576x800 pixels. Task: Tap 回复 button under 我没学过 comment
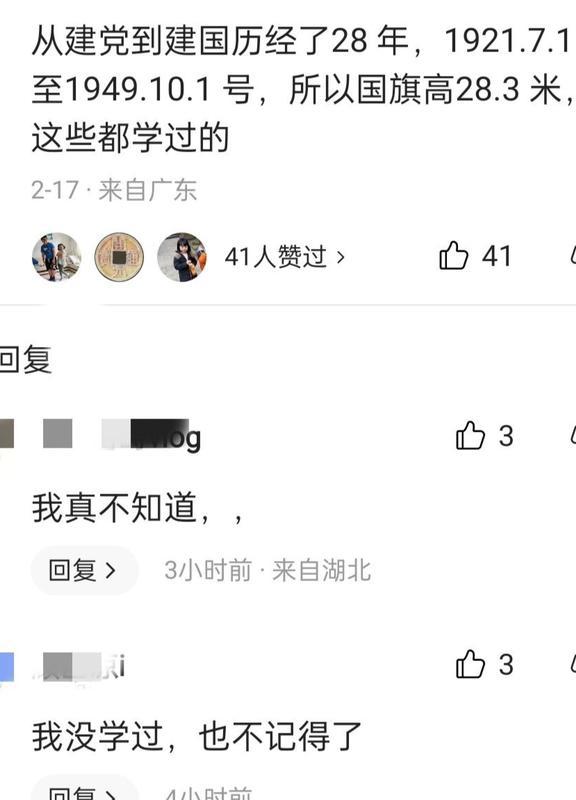pyautogui.click(x=84, y=788)
